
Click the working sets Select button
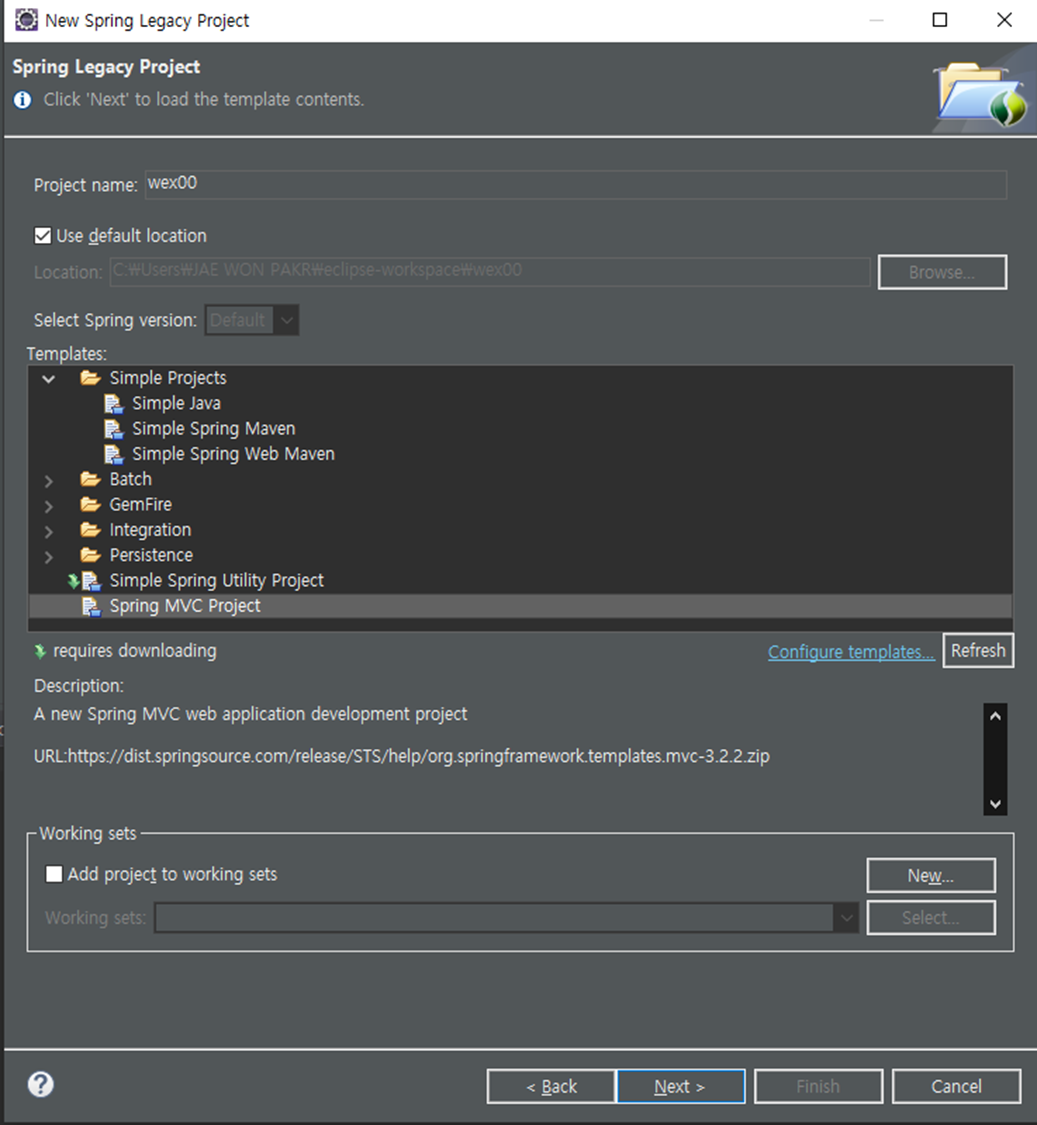click(931, 918)
